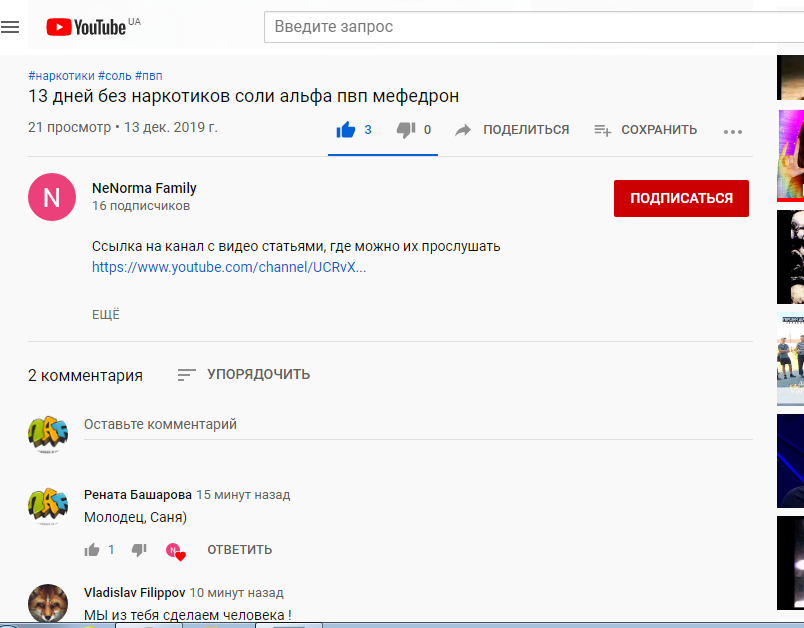Subscribe to NeNorma Family channel
804x628 pixels.
point(681,198)
